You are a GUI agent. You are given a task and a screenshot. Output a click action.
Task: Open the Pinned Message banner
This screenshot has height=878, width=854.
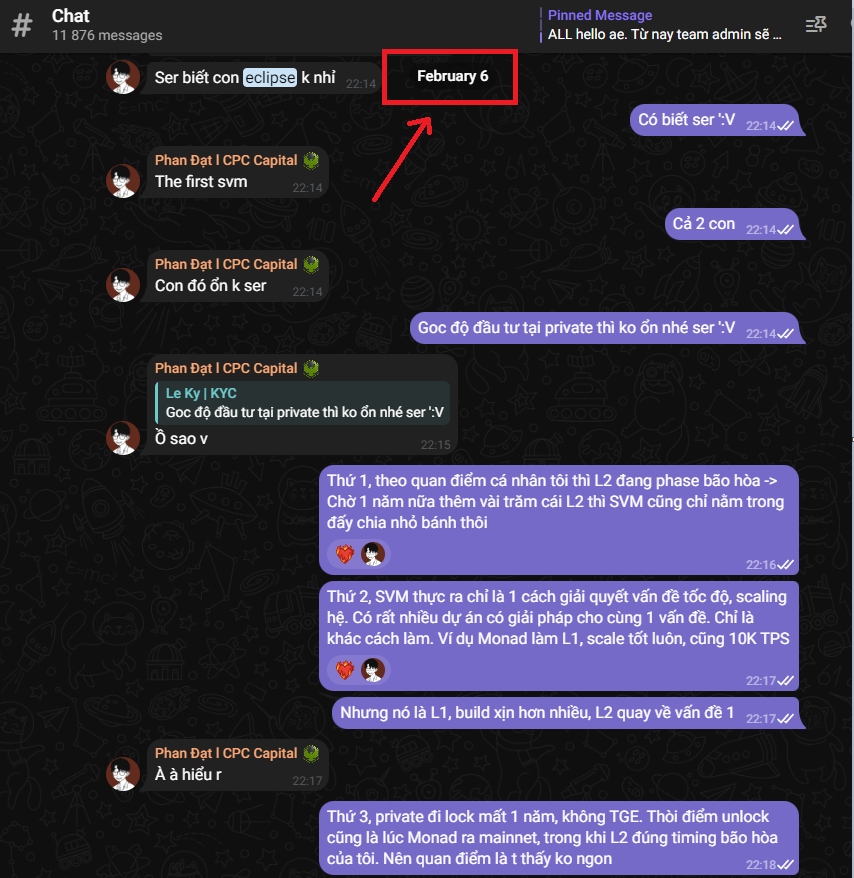(662, 25)
